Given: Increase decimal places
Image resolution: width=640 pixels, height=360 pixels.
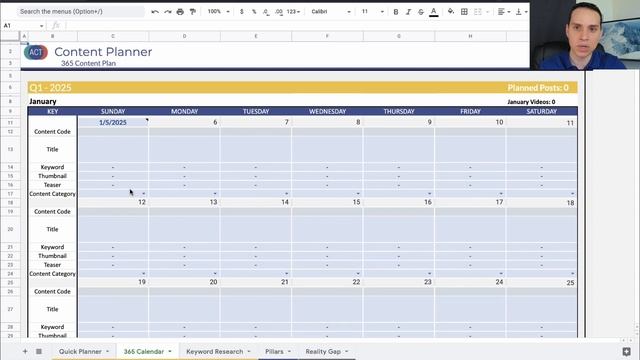Looking at the screenshot, I should coord(279,12).
